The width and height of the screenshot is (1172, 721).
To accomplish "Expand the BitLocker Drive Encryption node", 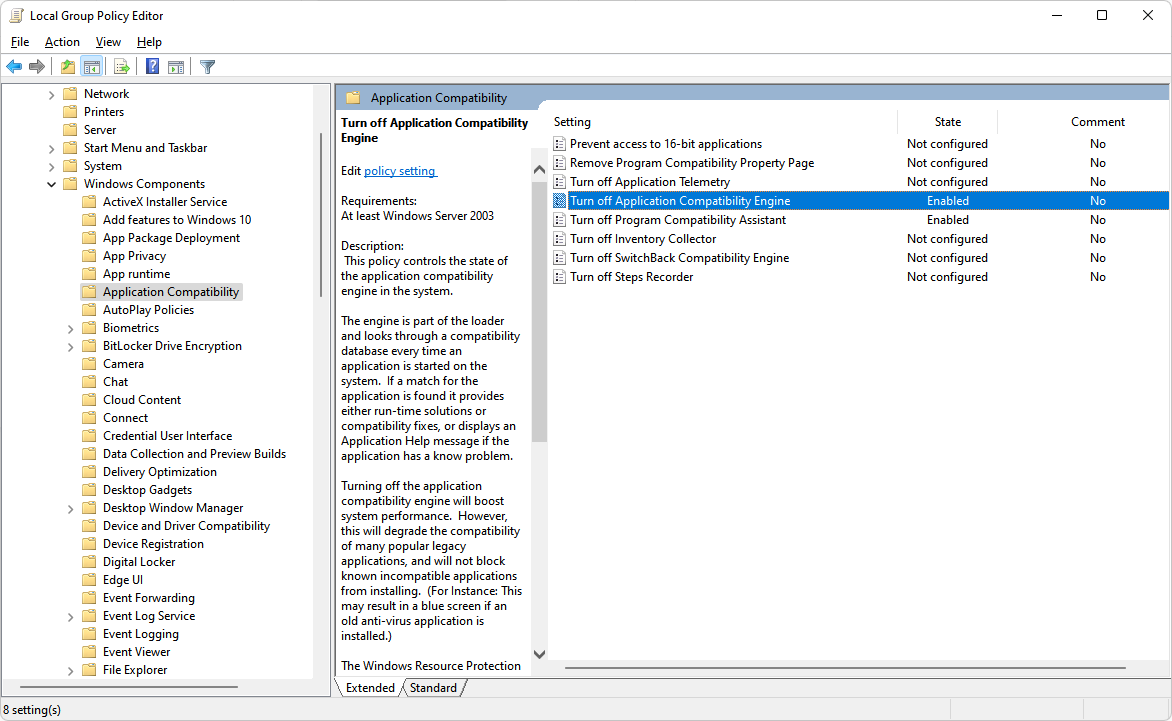I will click(70, 347).
